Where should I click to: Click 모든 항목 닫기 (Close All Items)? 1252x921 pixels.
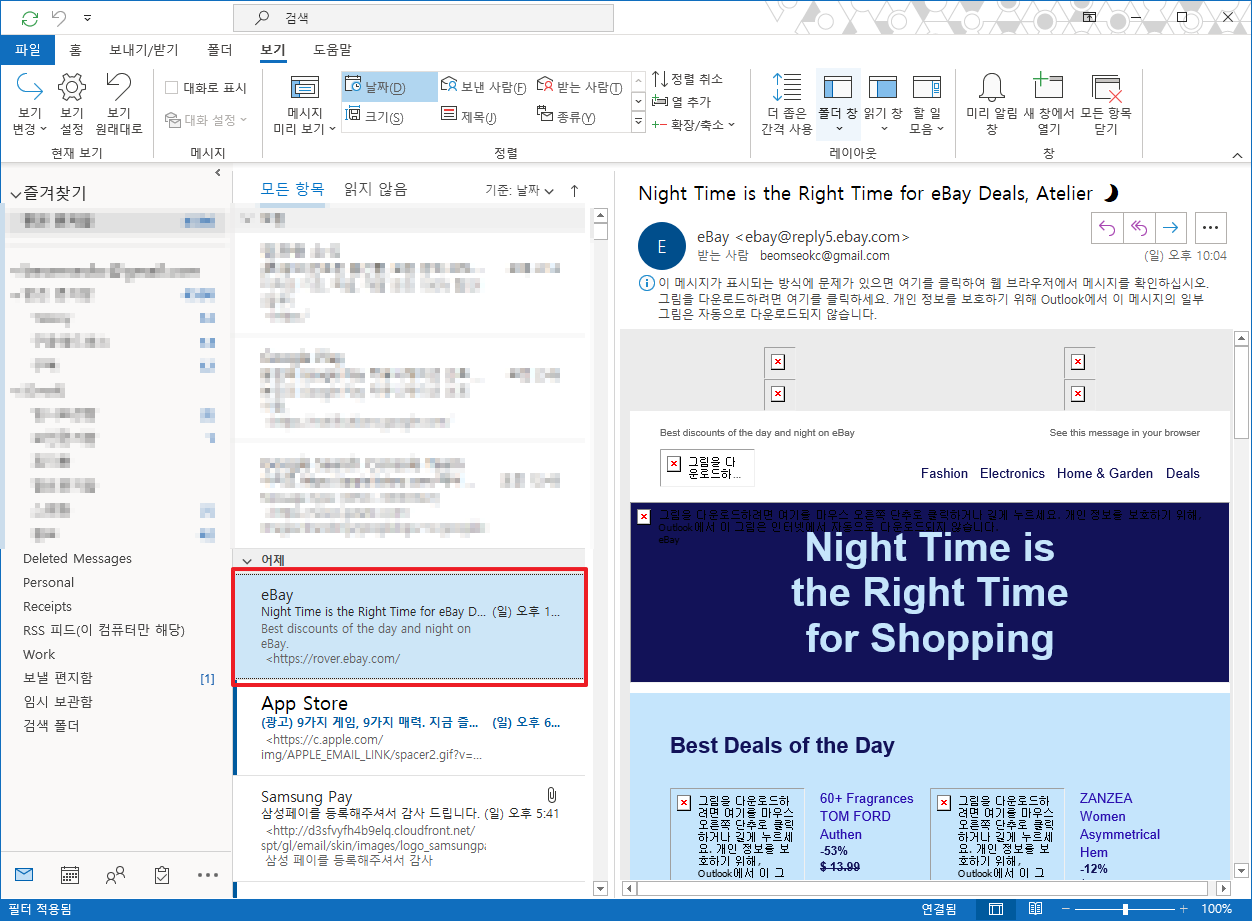coord(1106,105)
